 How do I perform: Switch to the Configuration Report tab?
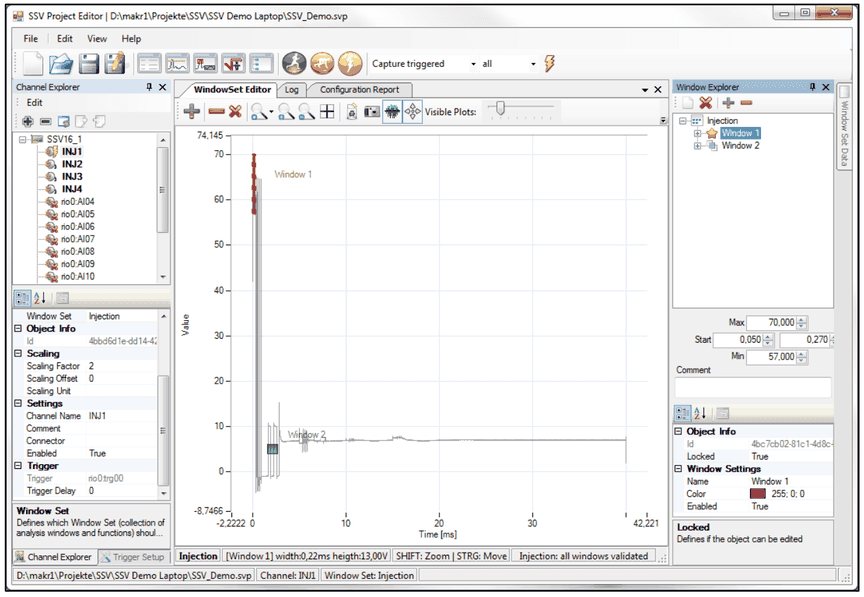pyautogui.click(x=359, y=90)
